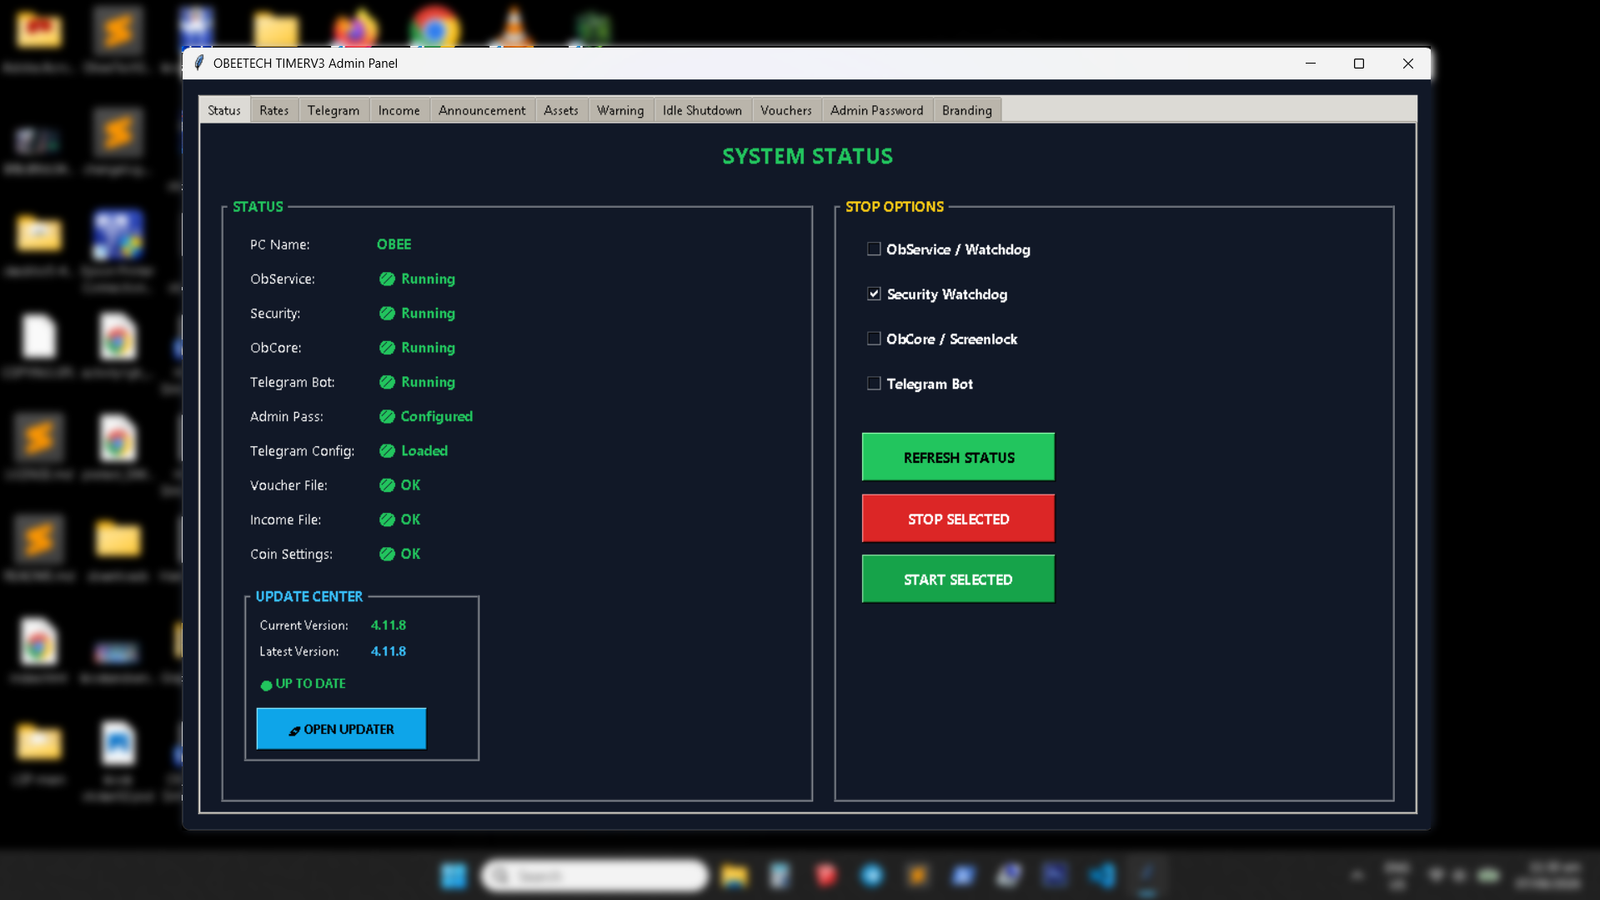1600x900 pixels.
Task: Switch to the Assets tab
Action: pyautogui.click(x=561, y=110)
